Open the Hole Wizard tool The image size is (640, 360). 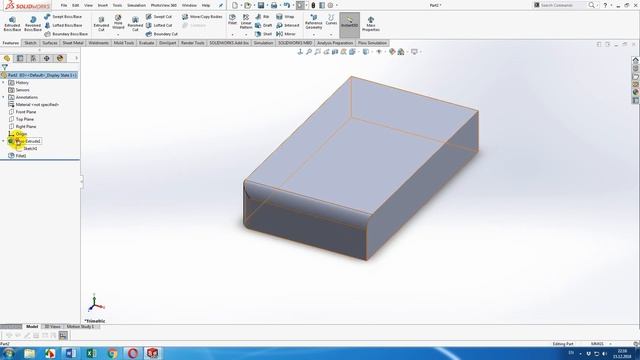click(x=118, y=22)
